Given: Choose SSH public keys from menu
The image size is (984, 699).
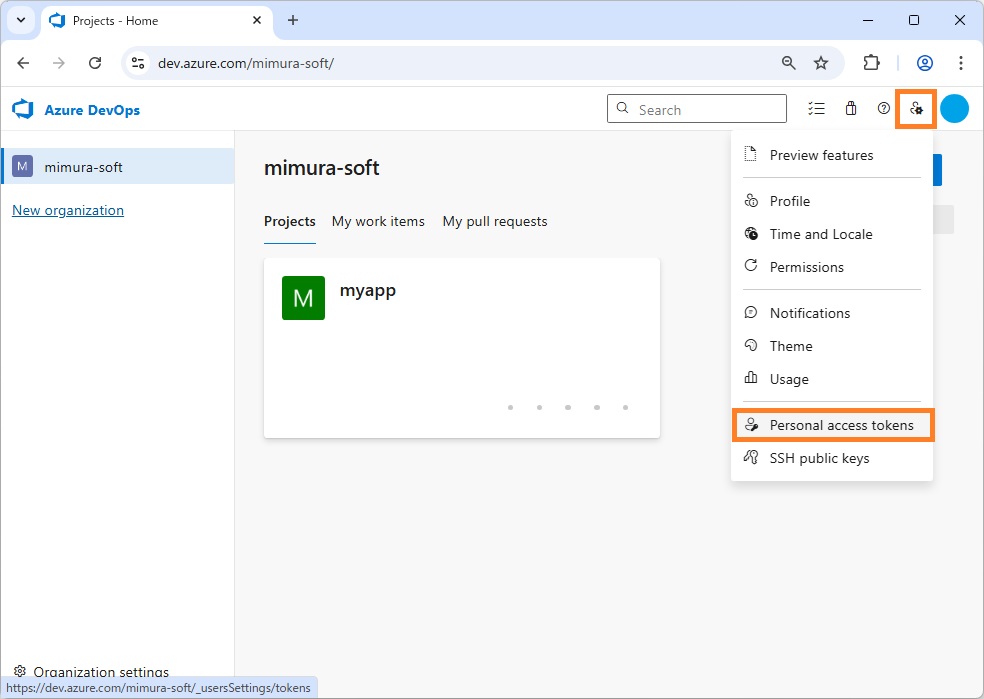Looking at the screenshot, I should 819,458.
